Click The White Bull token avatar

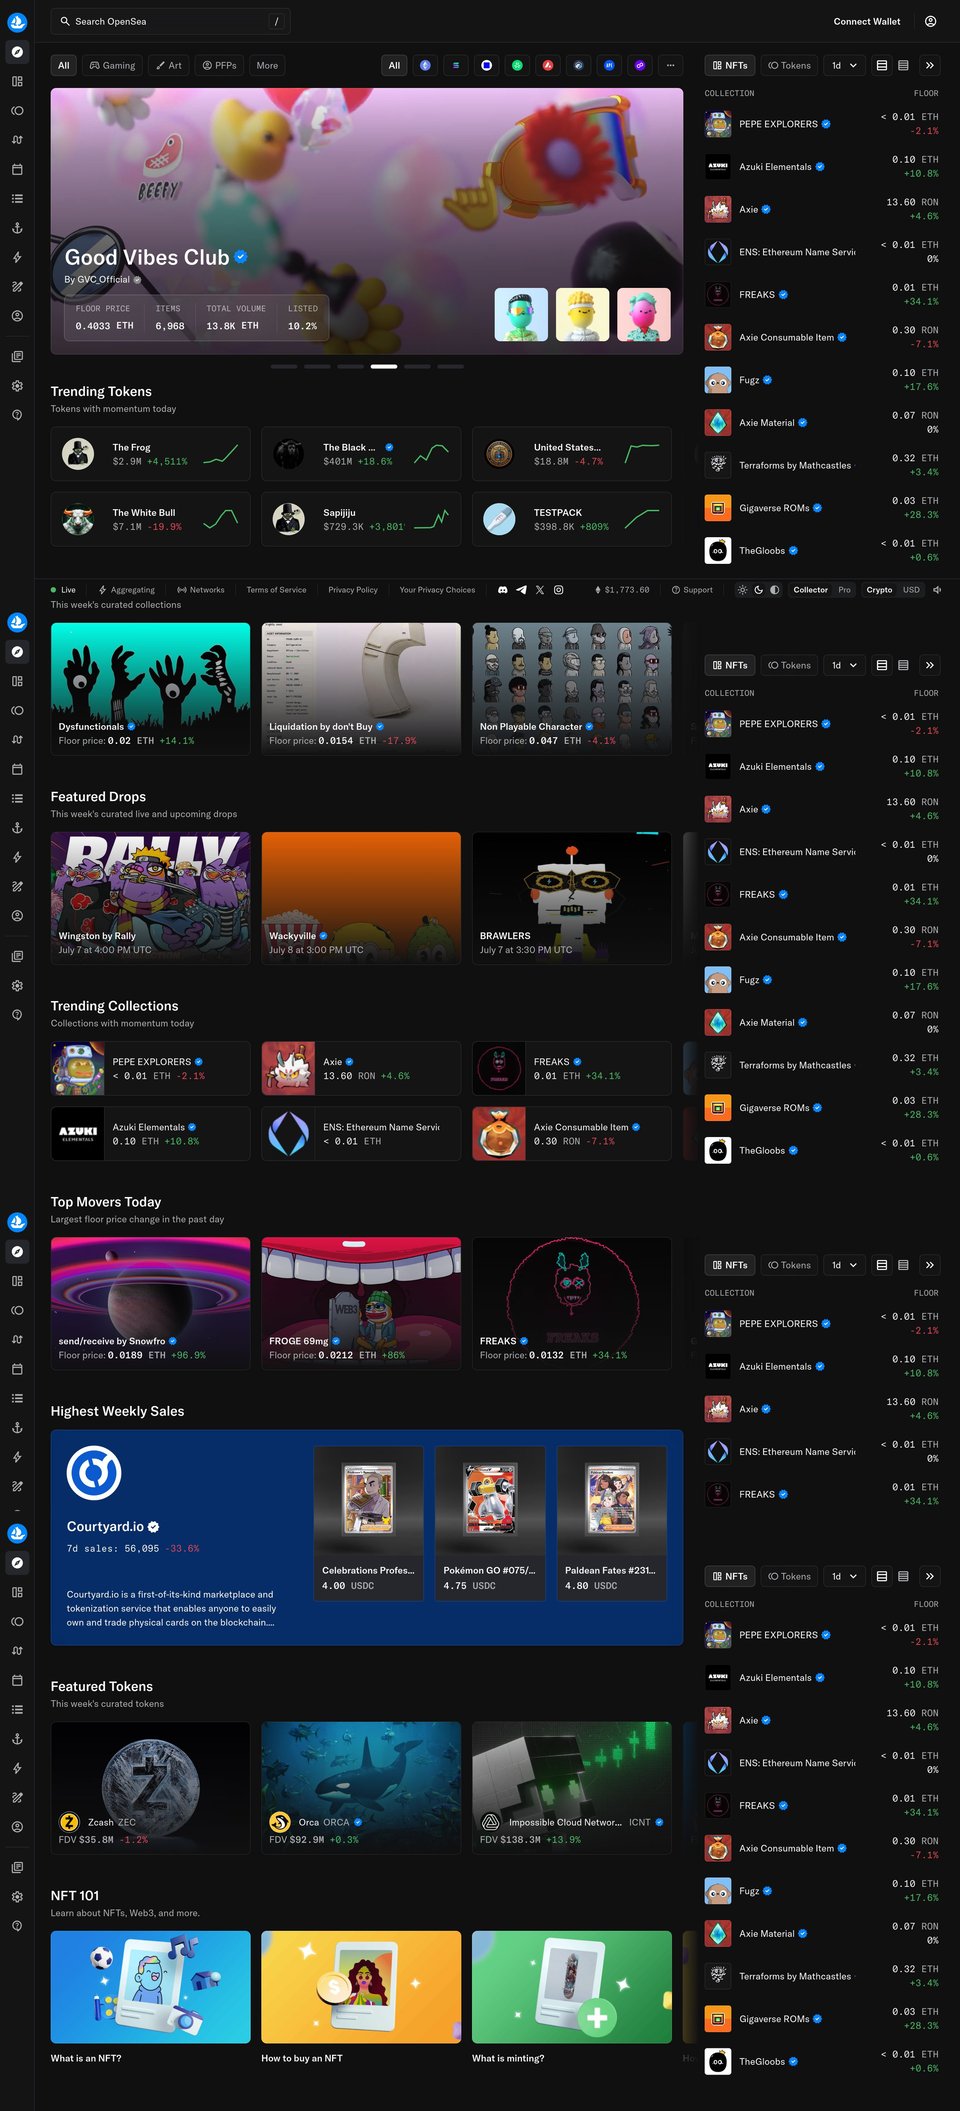78,519
